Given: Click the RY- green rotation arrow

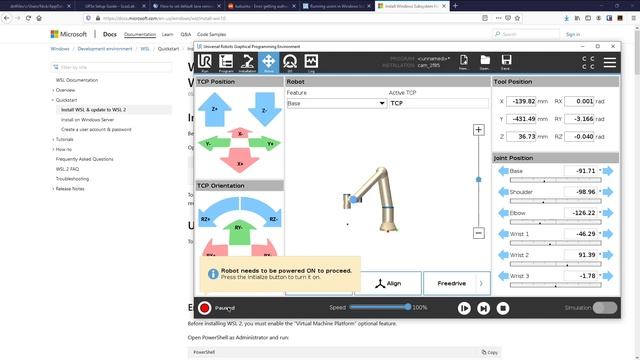Looking at the screenshot, I should [x=240, y=233].
